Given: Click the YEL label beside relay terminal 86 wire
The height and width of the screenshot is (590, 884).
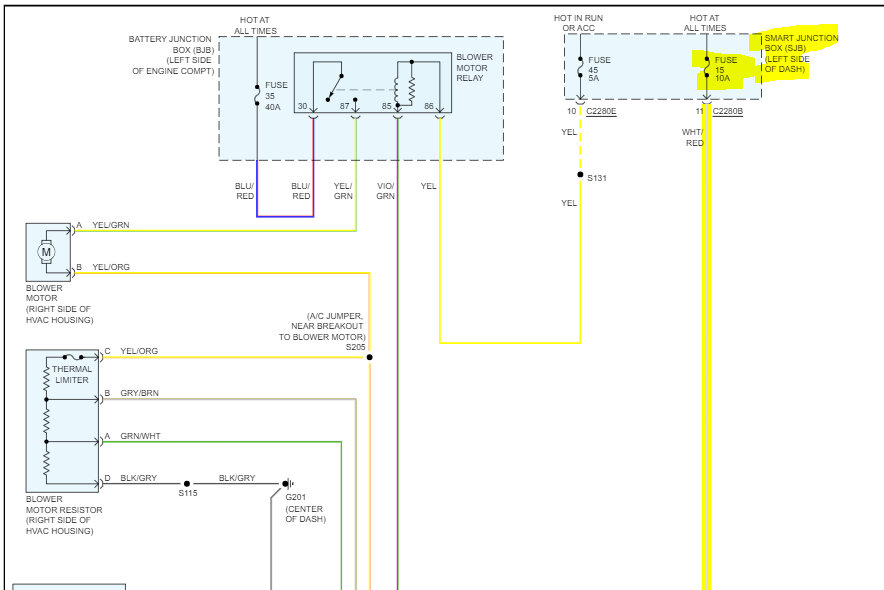Looking at the screenshot, I should coord(428,186).
